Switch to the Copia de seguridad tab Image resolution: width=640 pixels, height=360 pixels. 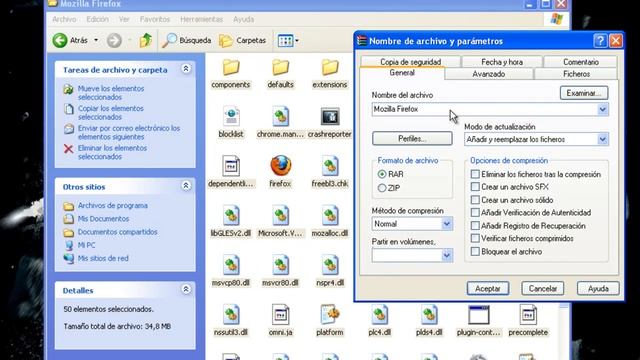click(x=411, y=62)
